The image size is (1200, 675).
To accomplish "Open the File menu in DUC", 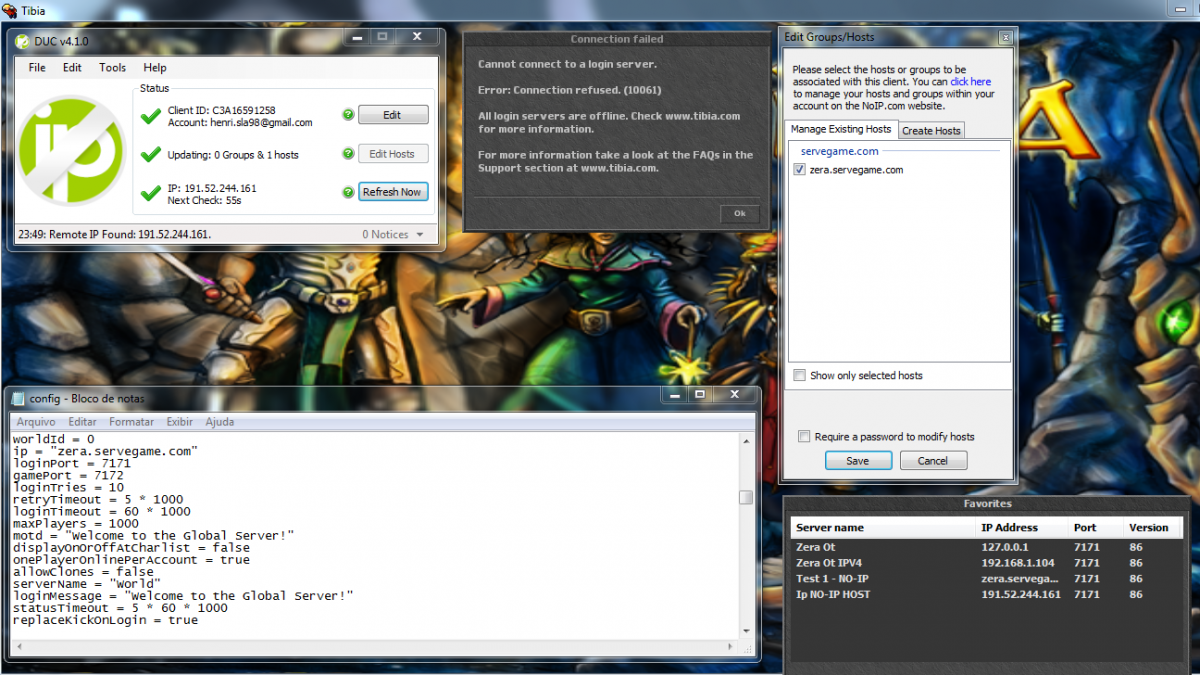I will (x=37, y=68).
